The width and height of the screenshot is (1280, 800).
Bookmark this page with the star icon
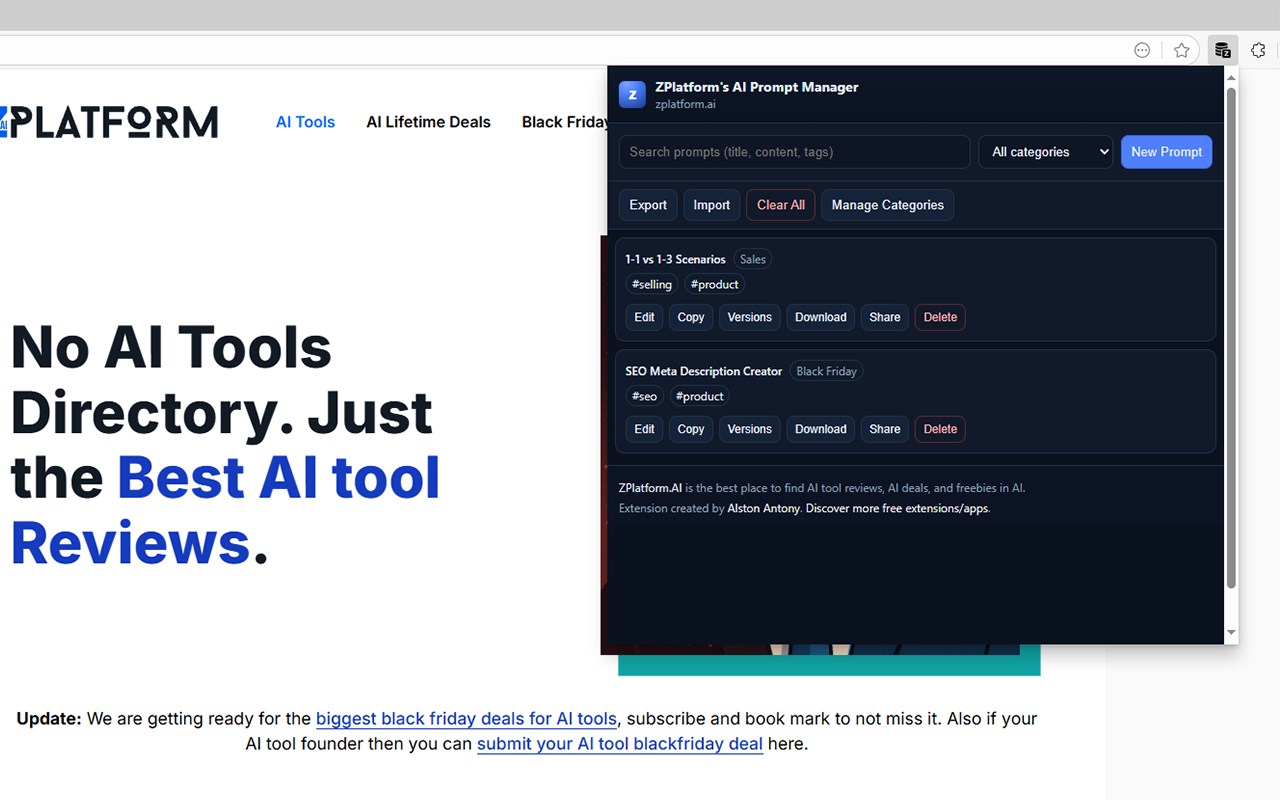(1182, 50)
